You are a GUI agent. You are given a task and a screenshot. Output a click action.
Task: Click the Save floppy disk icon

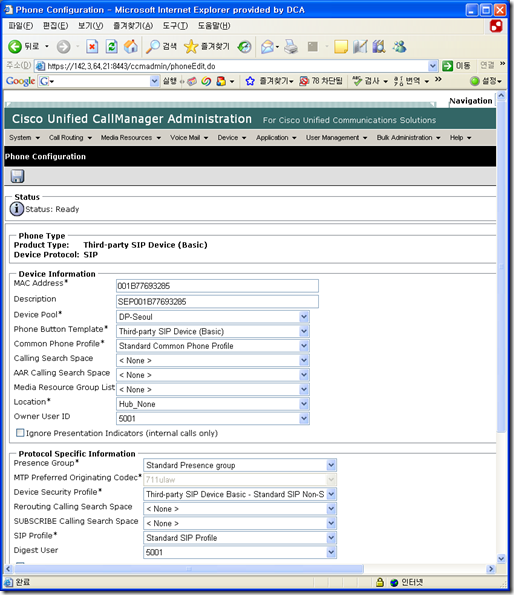point(17,176)
